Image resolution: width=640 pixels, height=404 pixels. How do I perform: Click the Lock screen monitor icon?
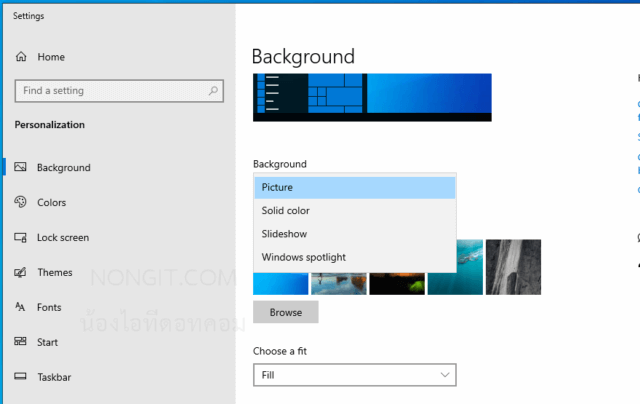pos(20,237)
